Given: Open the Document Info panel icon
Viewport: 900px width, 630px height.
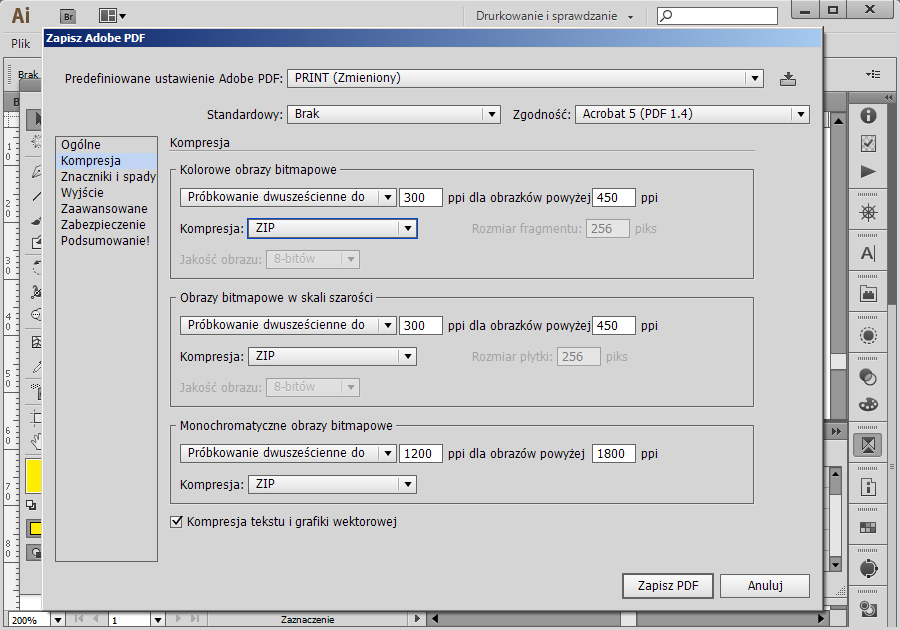Looking at the screenshot, I should click(x=868, y=487).
